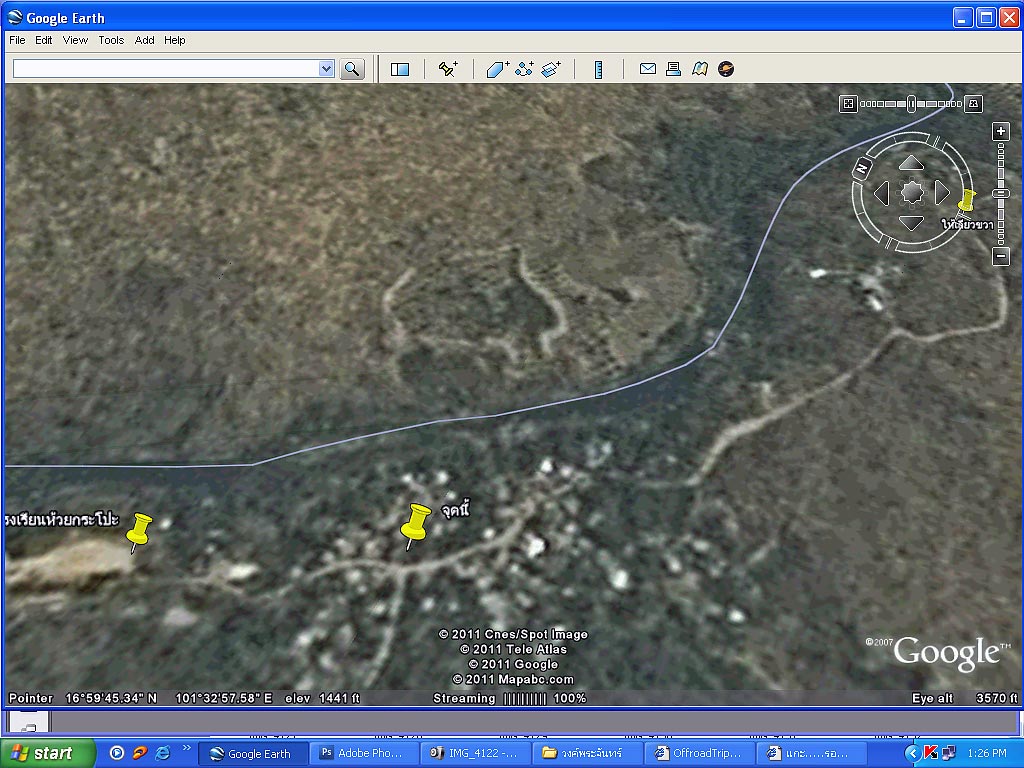Select the Add Polygon tool
Image resolution: width=1024 pixels, height=768 pixels.
coord(497,69)
